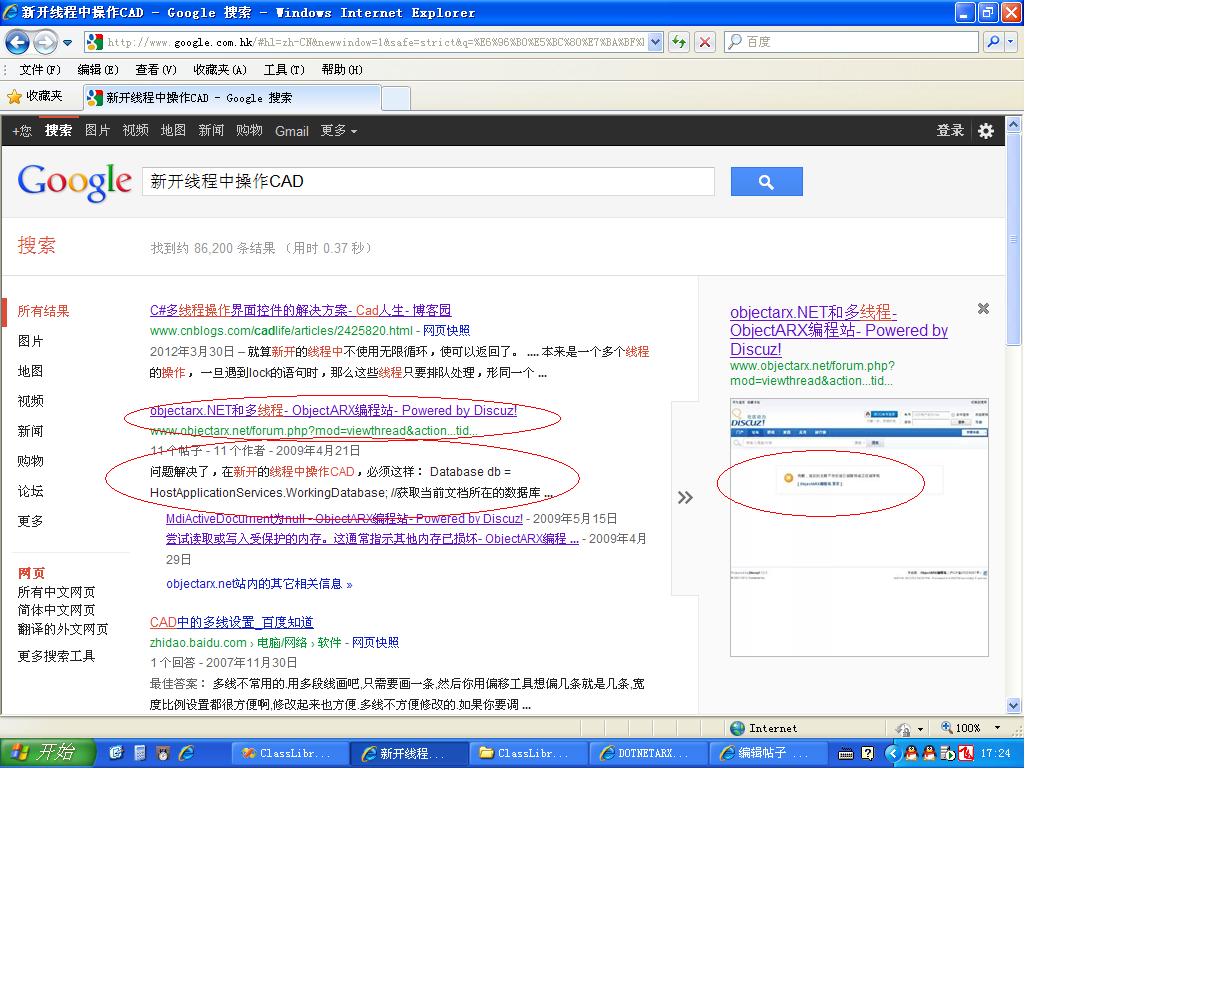1207x1000 pixels.
Task: Filter by 图片 in left sidebar
Action: (x=30, y=341)
